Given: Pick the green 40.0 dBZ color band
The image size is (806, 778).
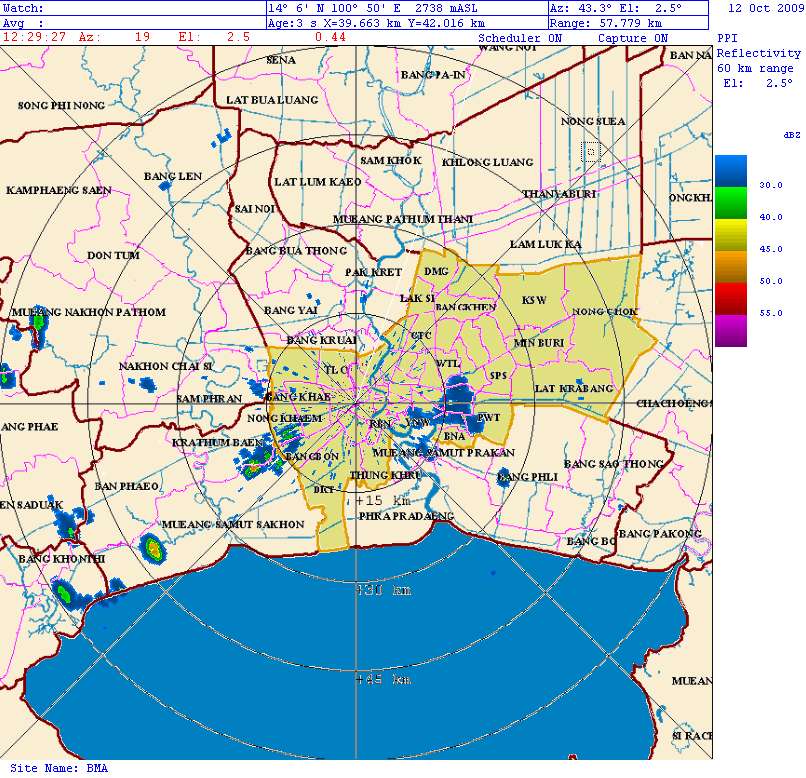Looking at the screenshot, I should [730, 203].
